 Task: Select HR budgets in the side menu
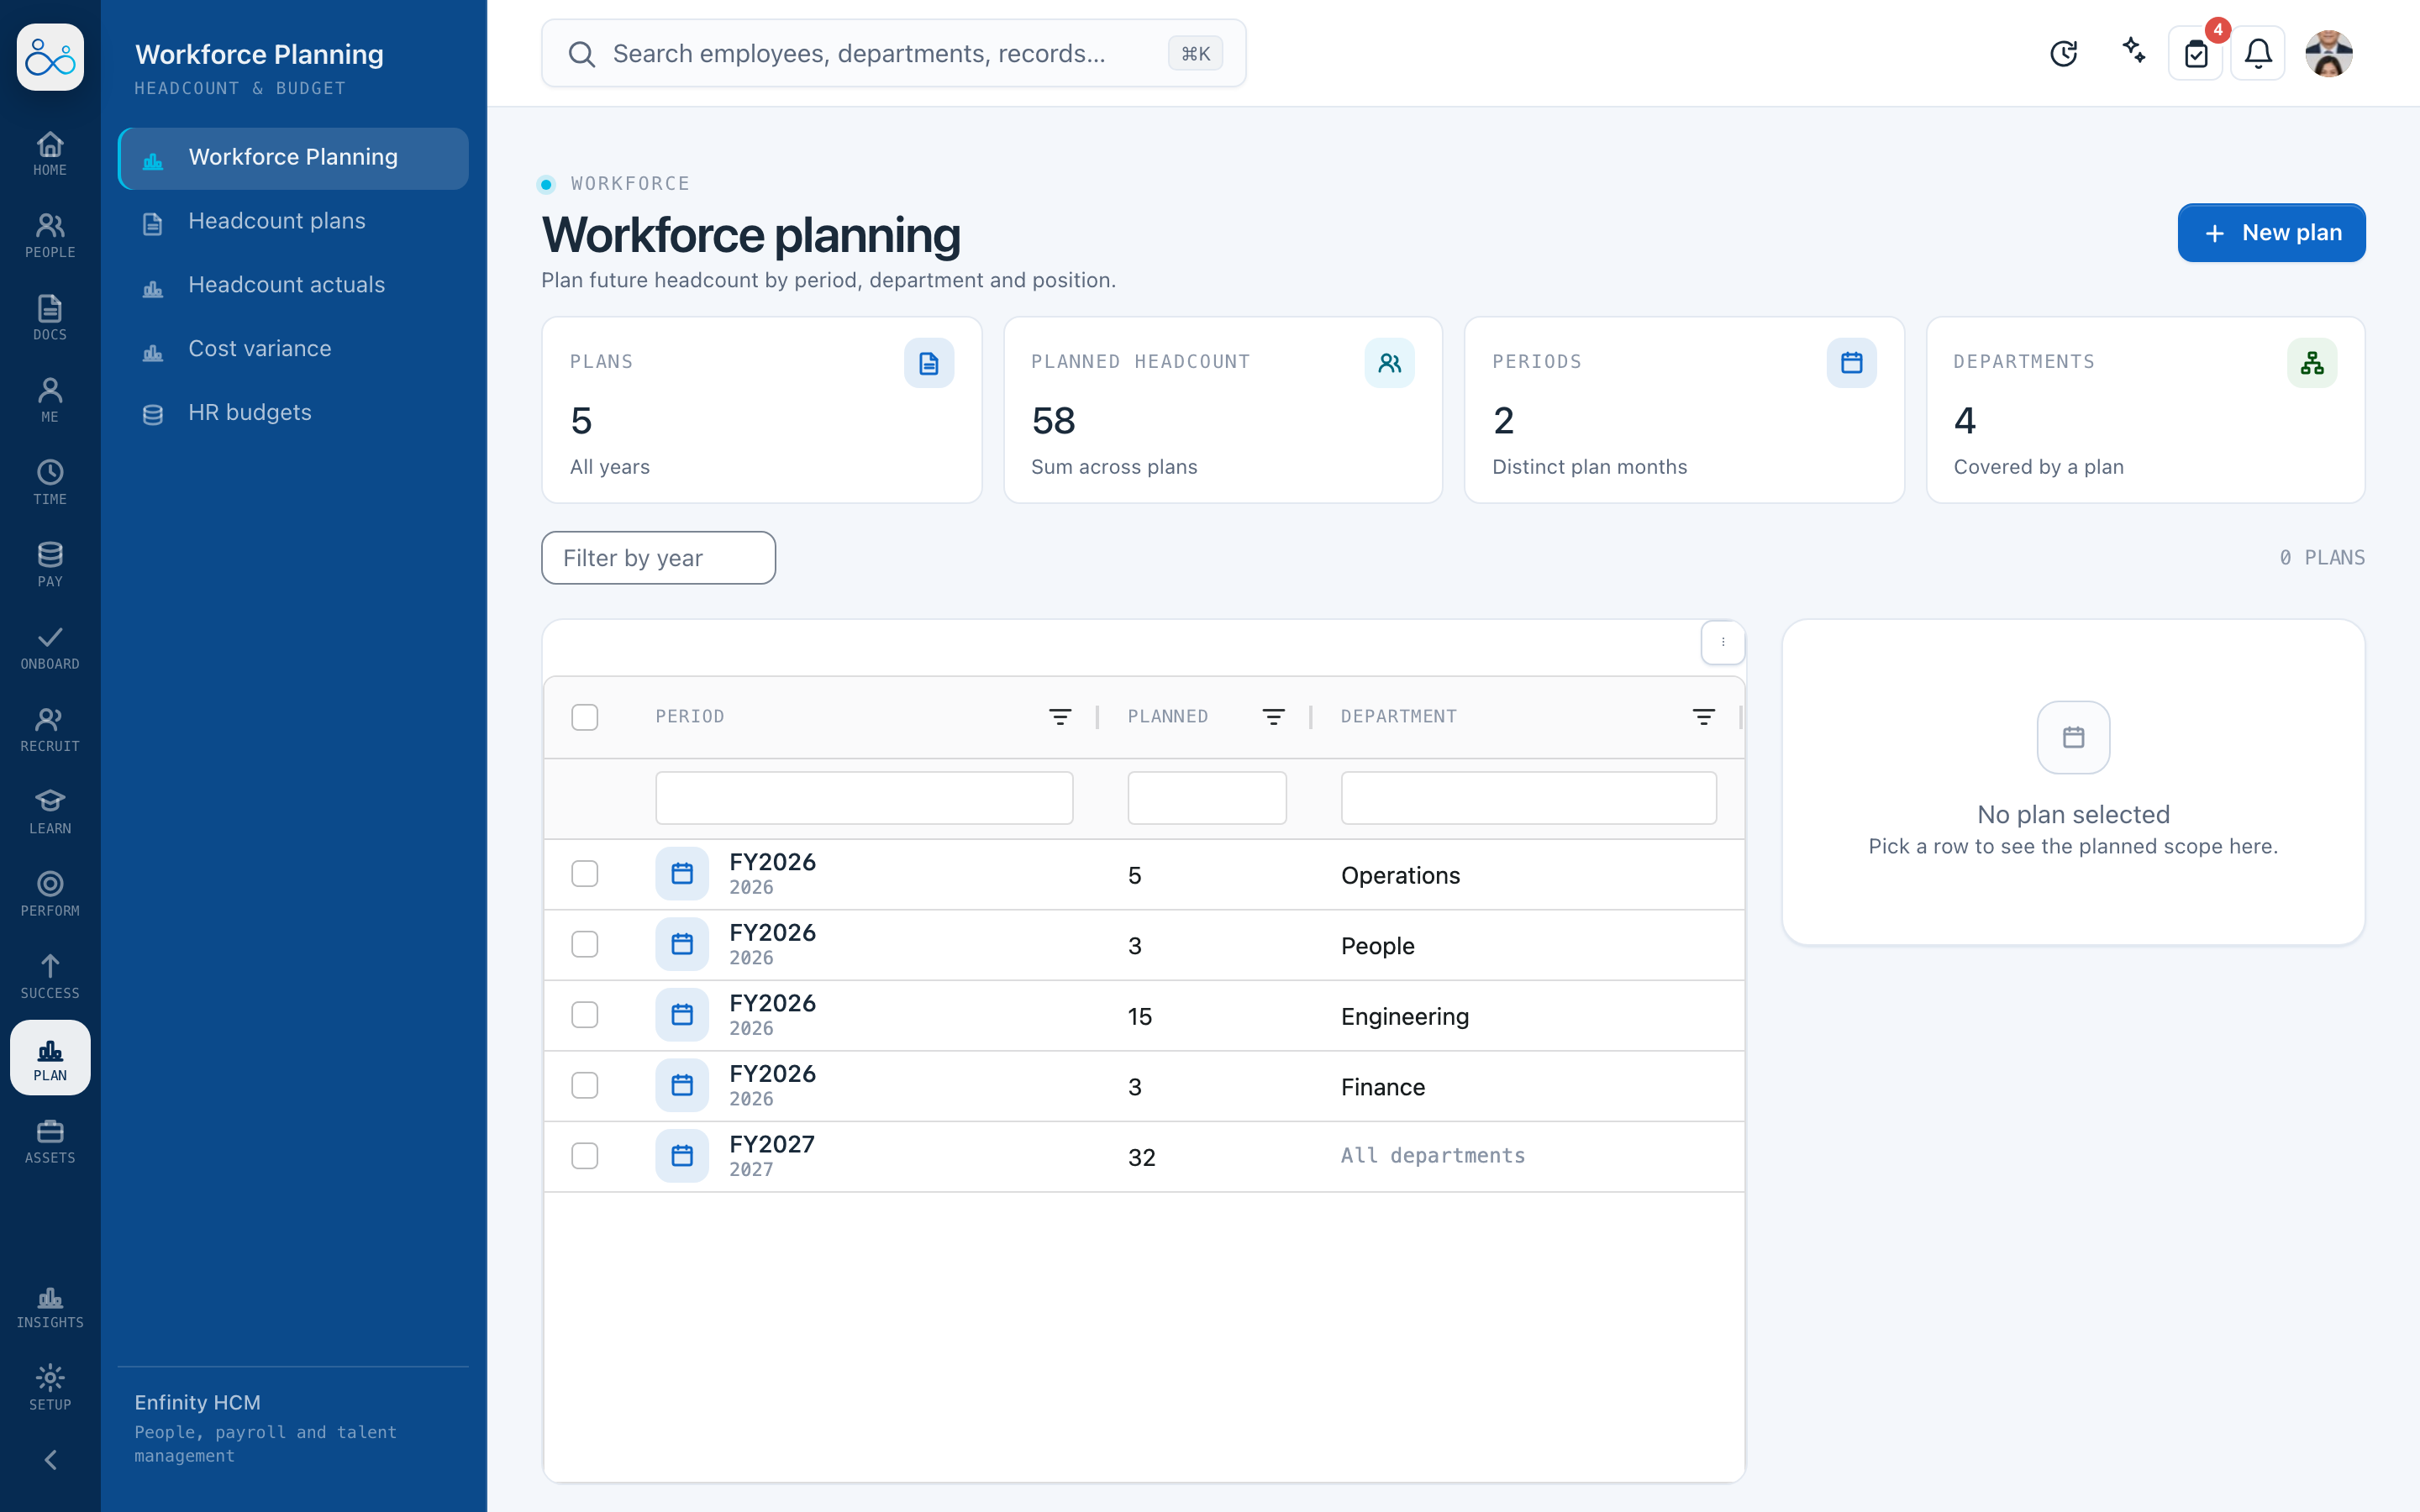293,414
